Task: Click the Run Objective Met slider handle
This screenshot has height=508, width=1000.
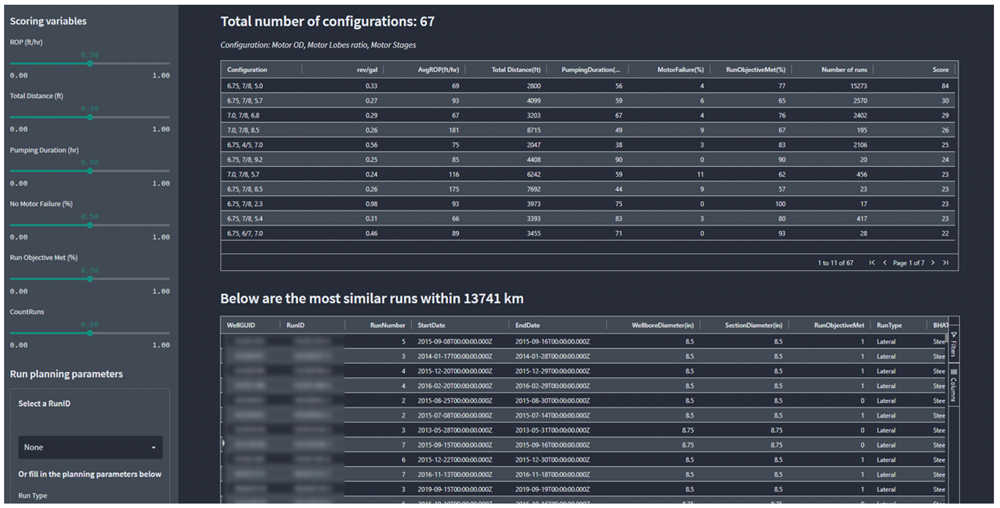Action: coord(90,279)
